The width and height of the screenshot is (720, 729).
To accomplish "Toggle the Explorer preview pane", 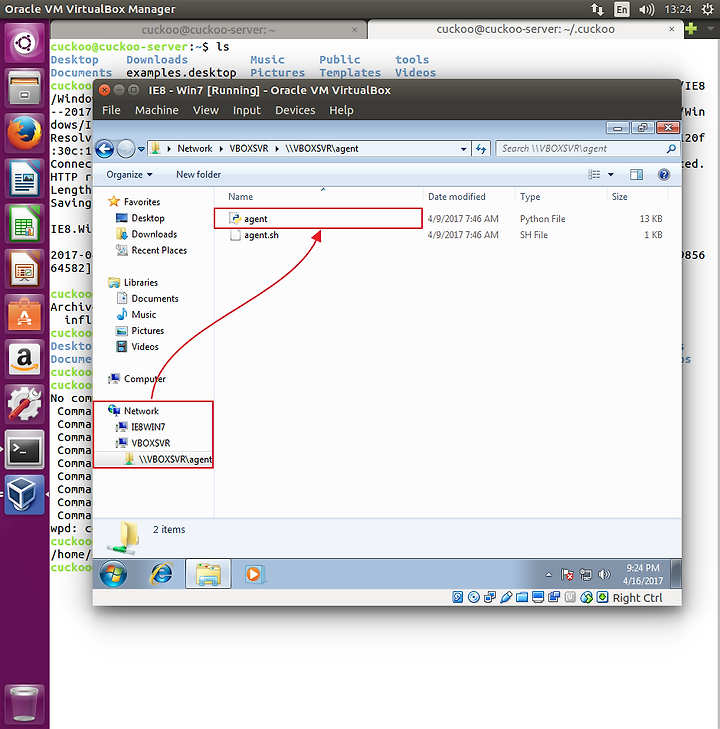I will (636, 174).
